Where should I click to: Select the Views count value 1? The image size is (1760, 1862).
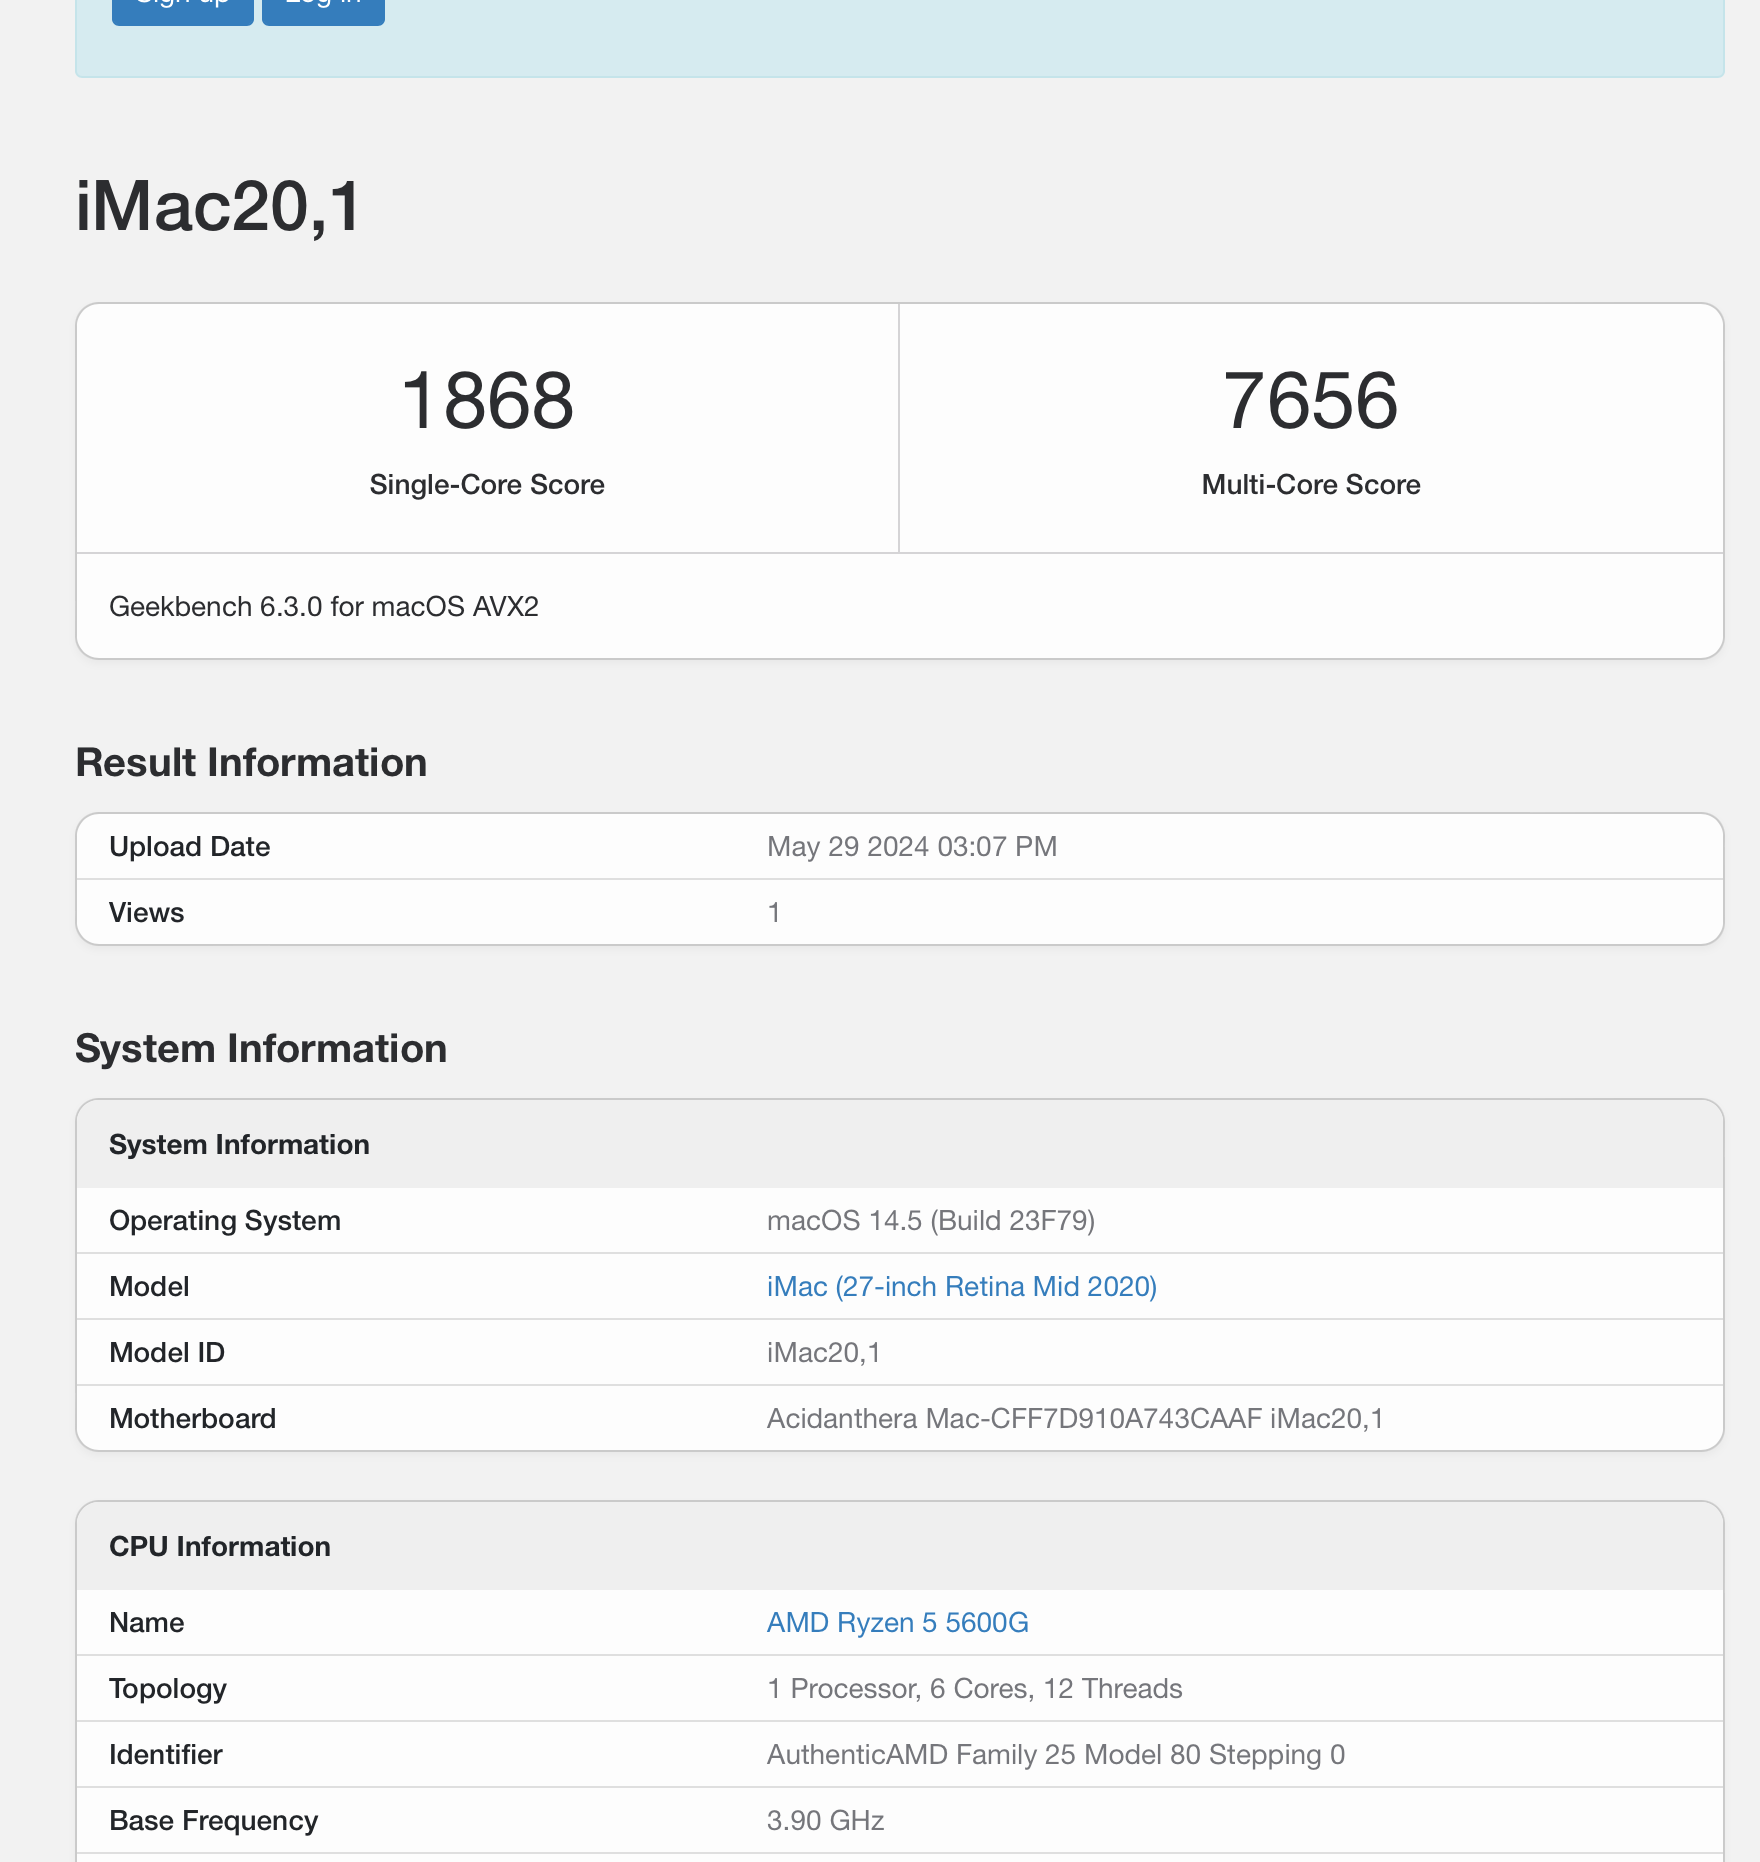point(773,913)
